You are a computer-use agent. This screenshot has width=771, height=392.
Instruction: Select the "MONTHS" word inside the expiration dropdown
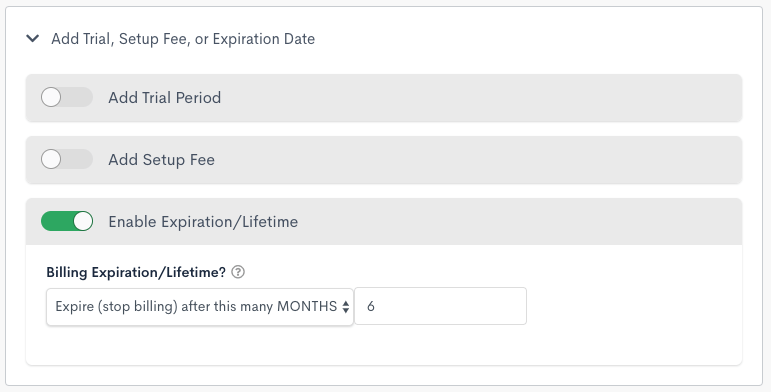click(307, 306)
